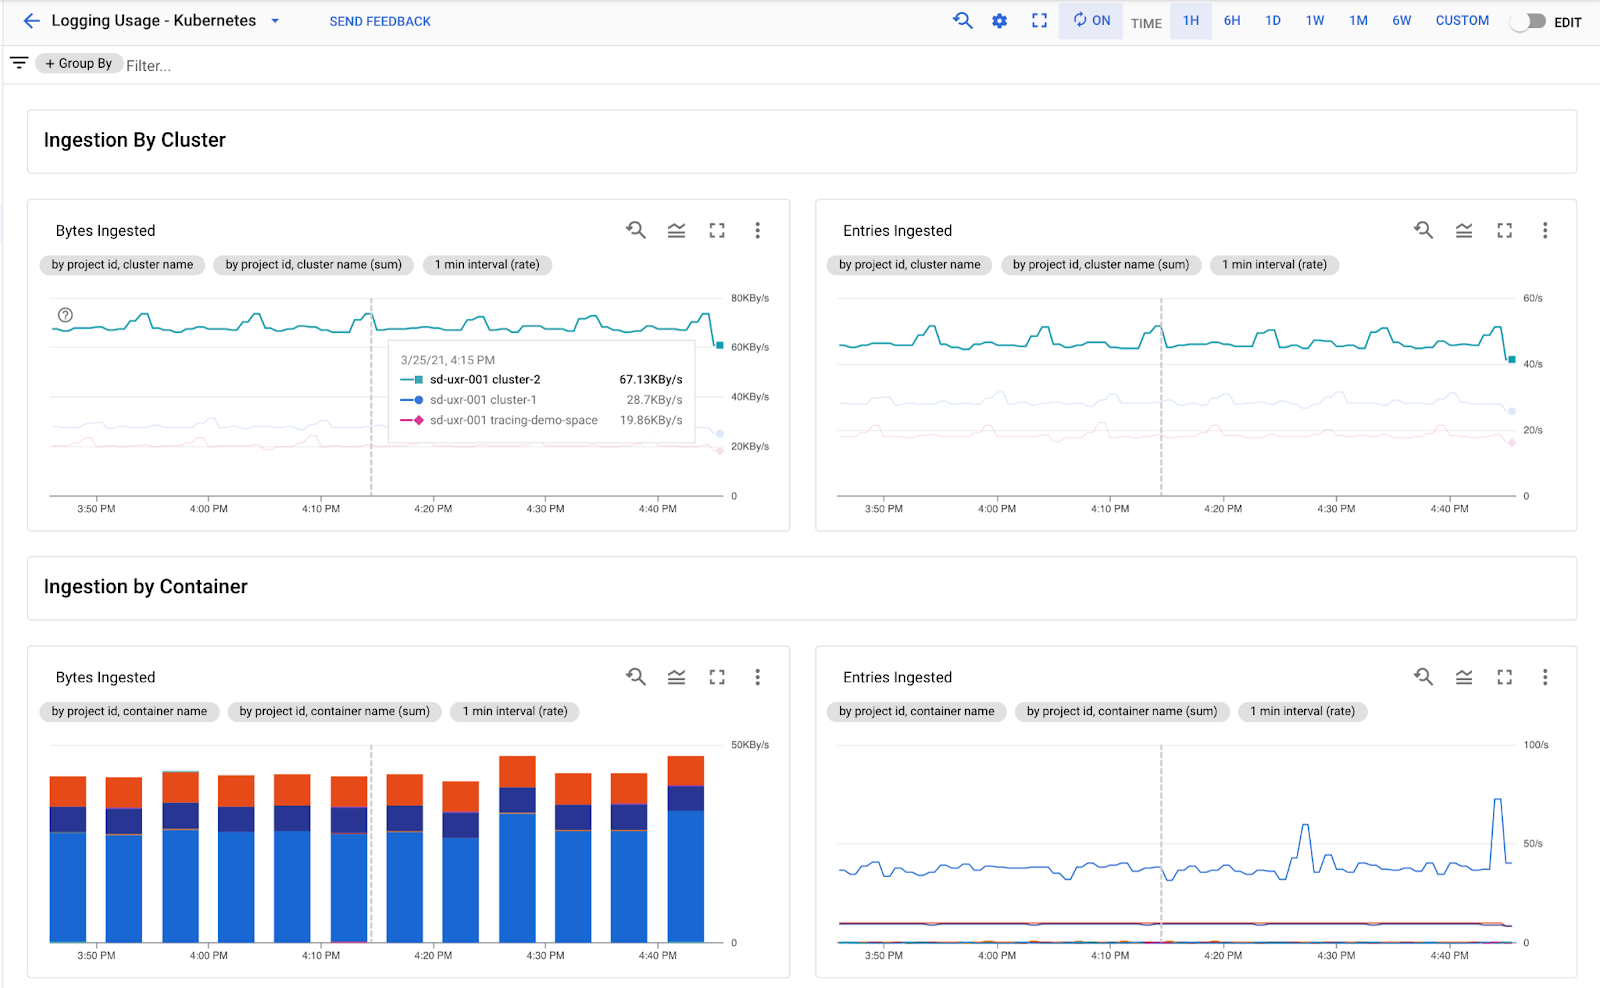The image size is (1600, 988).
Task: Expand cluster Bytes Ingested chart to full screen
Action: 717,230
